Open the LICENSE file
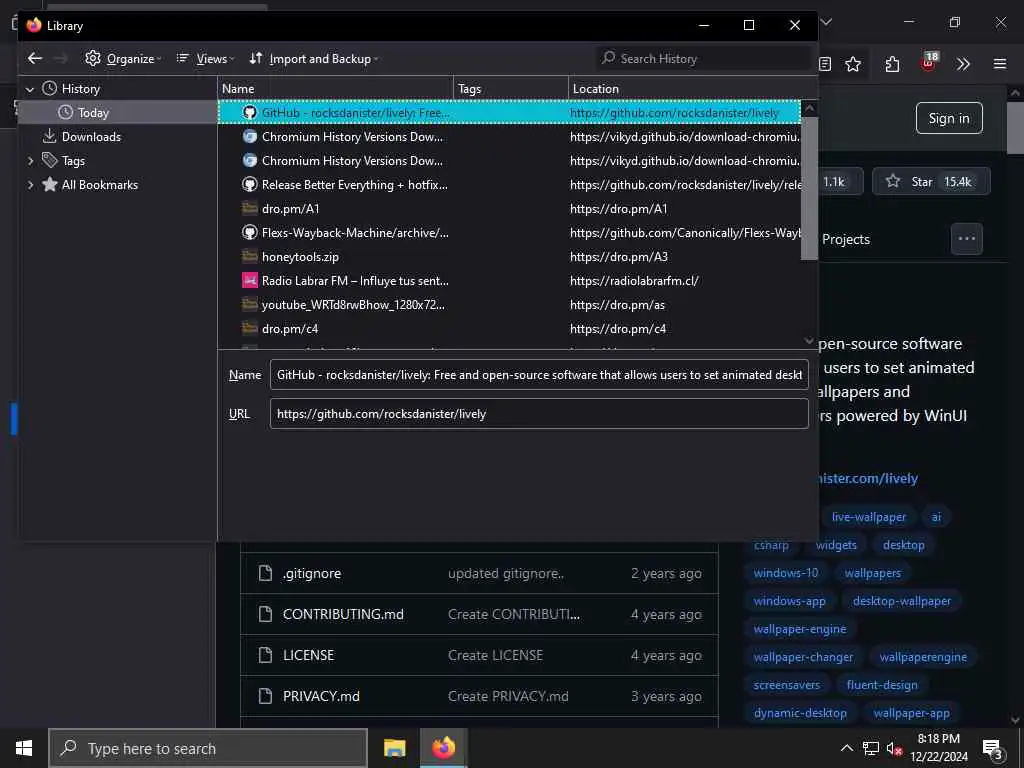The width and height of the screenshot is (1024, 768). 308,656
